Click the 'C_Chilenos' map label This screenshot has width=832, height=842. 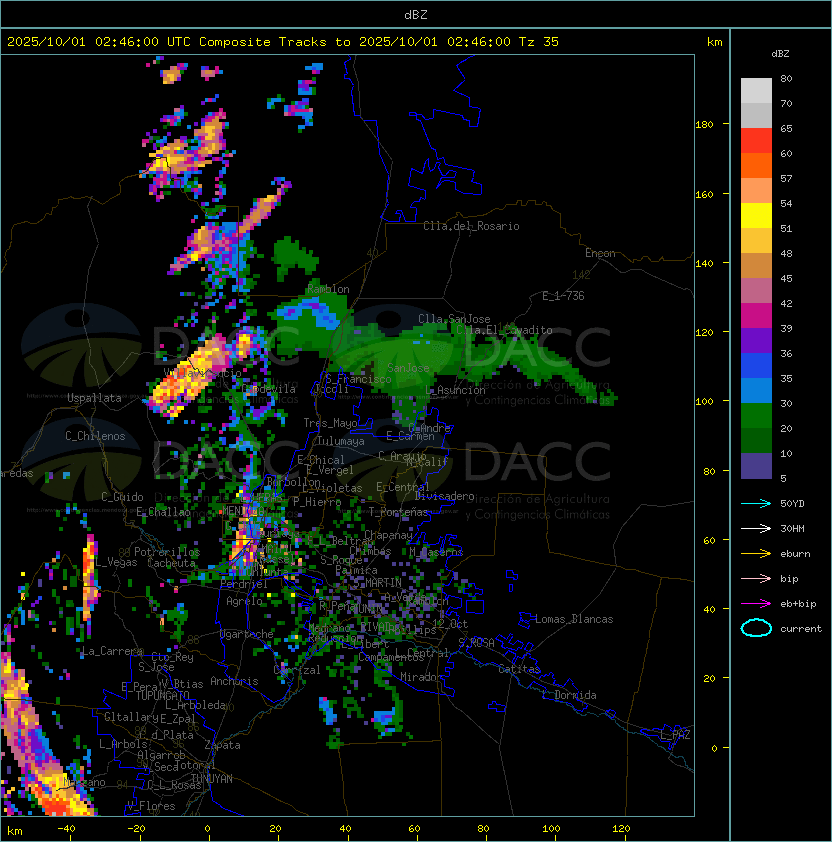pyautogui.click(x=95, y=436)
